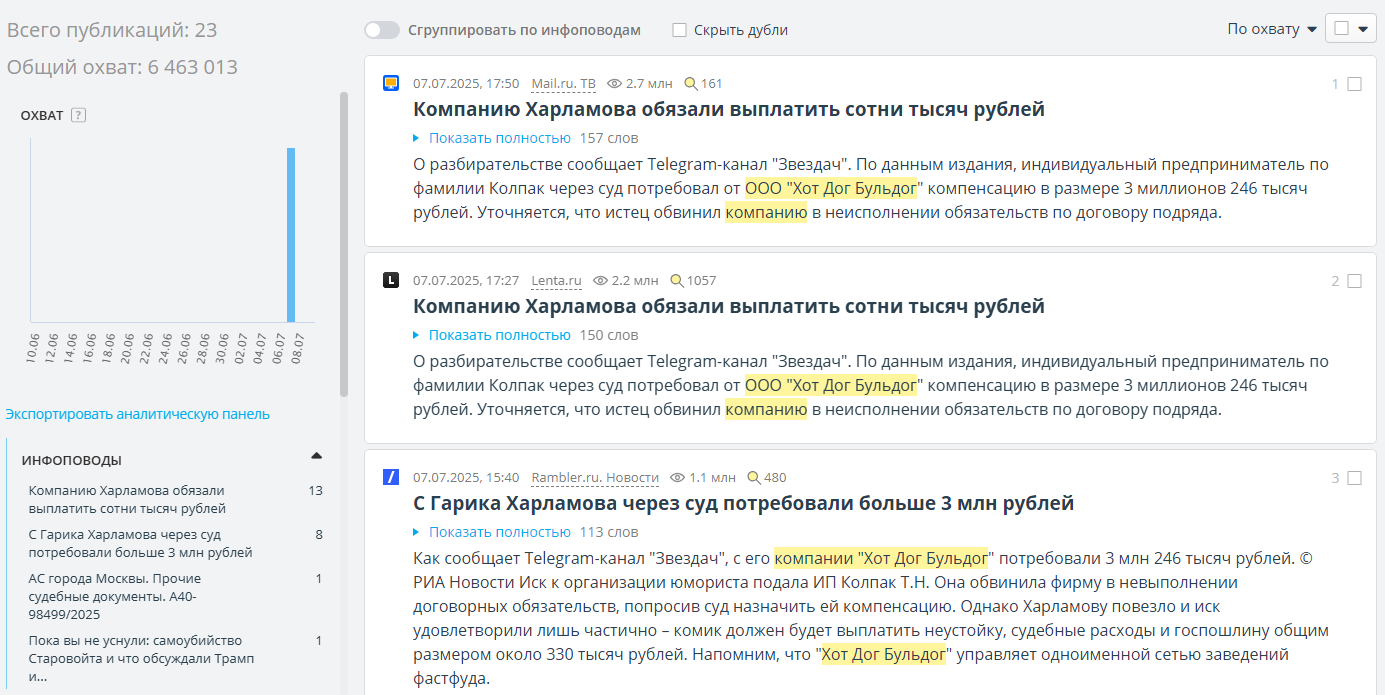Select checkbox of article number 2

point(1354,281)
